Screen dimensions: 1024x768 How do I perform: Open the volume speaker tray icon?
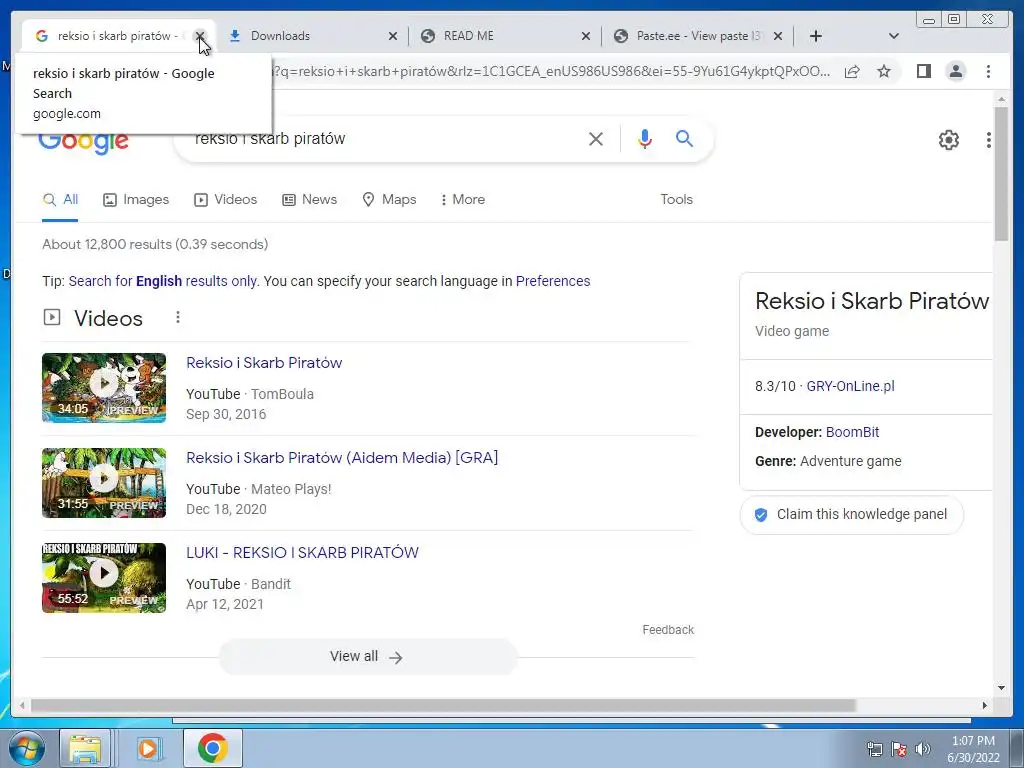pyautogui.click(x=922, y=749)
